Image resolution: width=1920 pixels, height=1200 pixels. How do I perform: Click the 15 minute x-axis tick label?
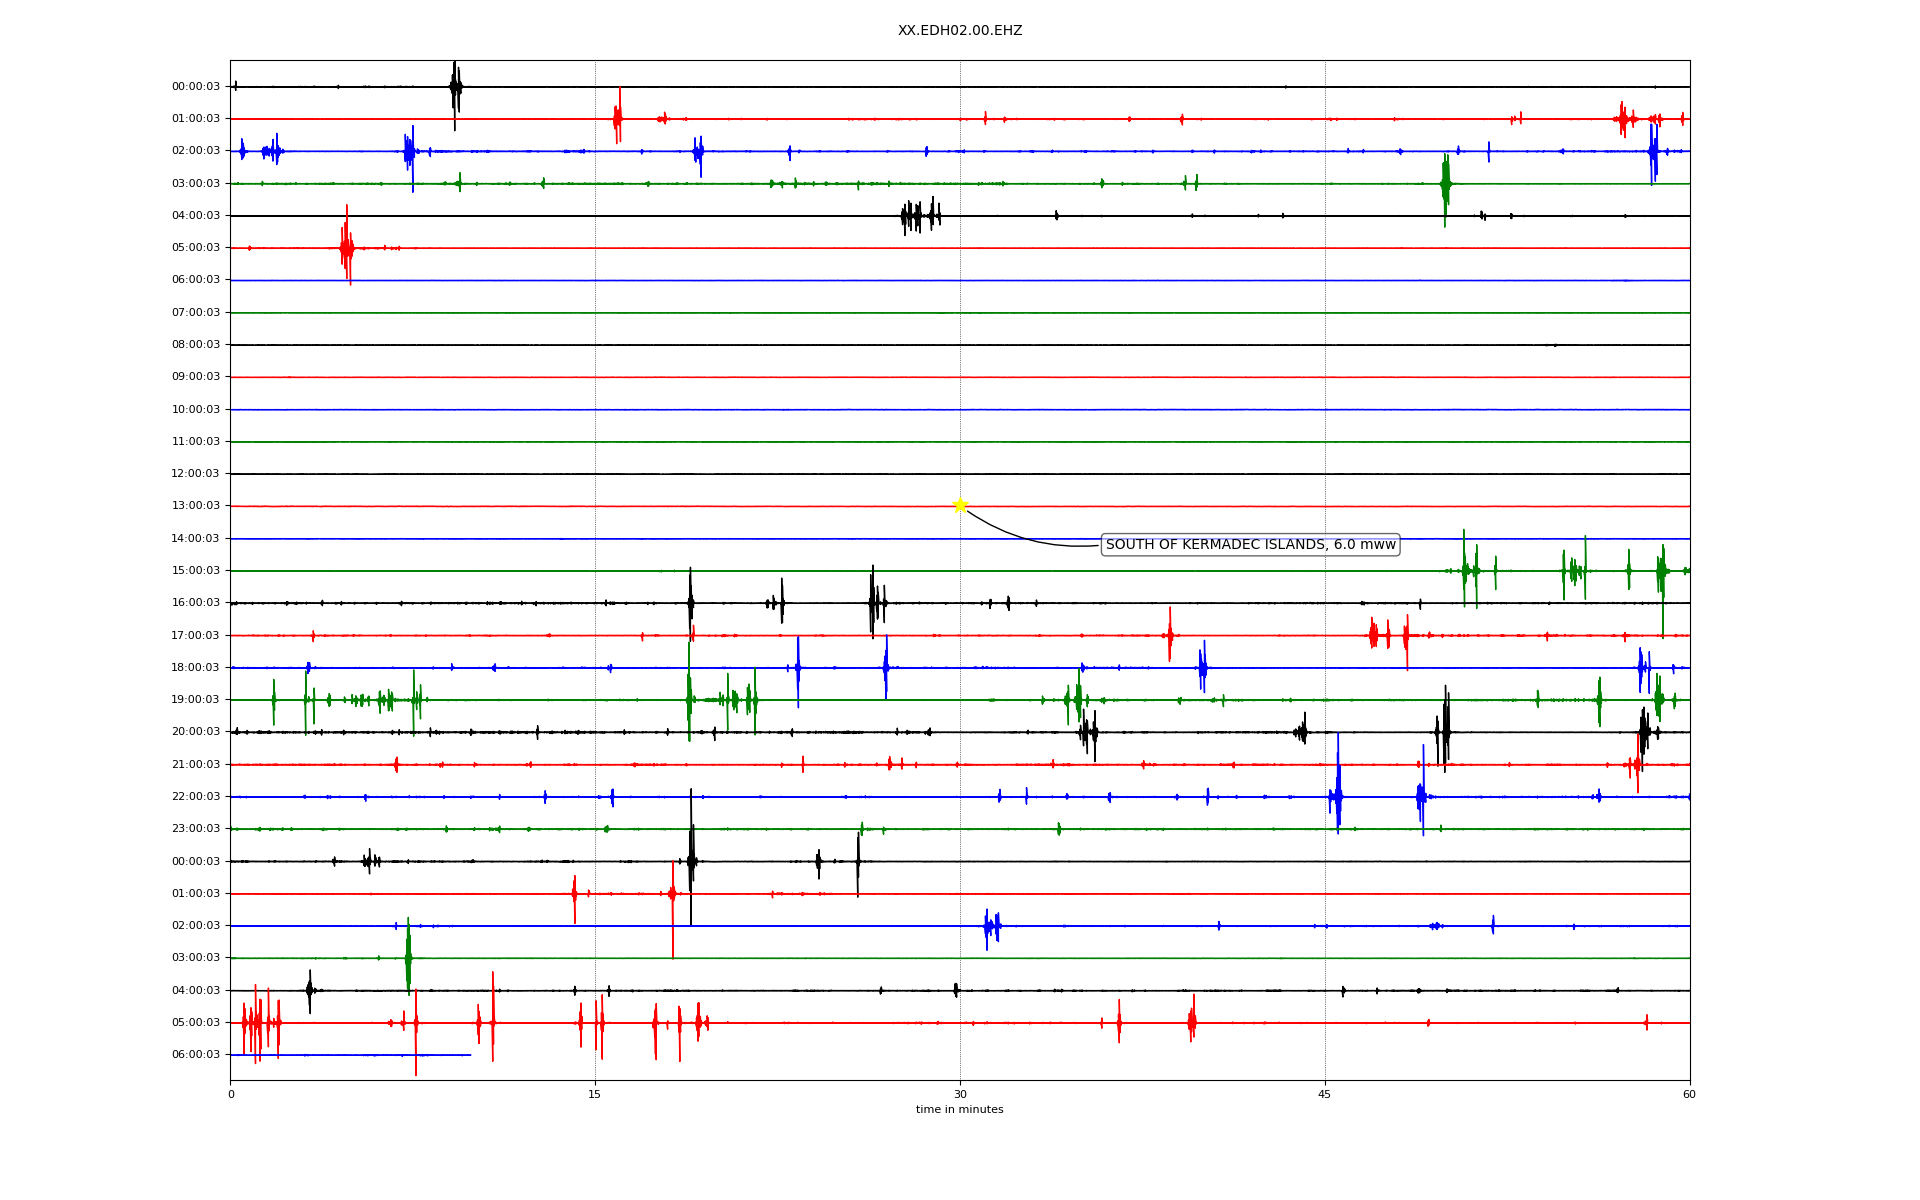point(595,1095)
